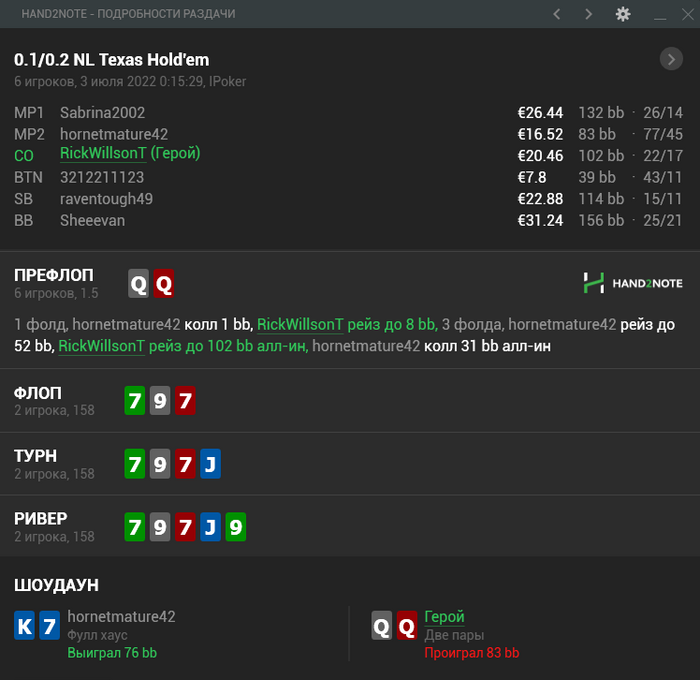Click blue J card in the turn row
The width and height of the screenshot is (700, 680).
pos(210,464)
